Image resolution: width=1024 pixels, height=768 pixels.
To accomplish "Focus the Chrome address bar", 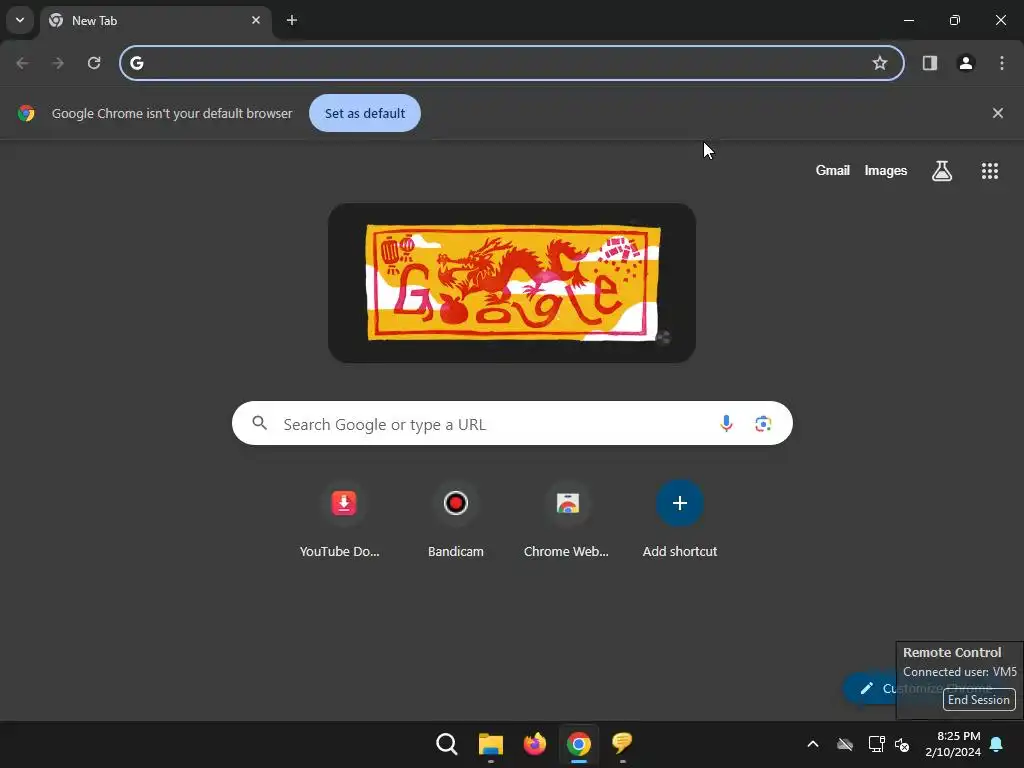I will (511, 63).
